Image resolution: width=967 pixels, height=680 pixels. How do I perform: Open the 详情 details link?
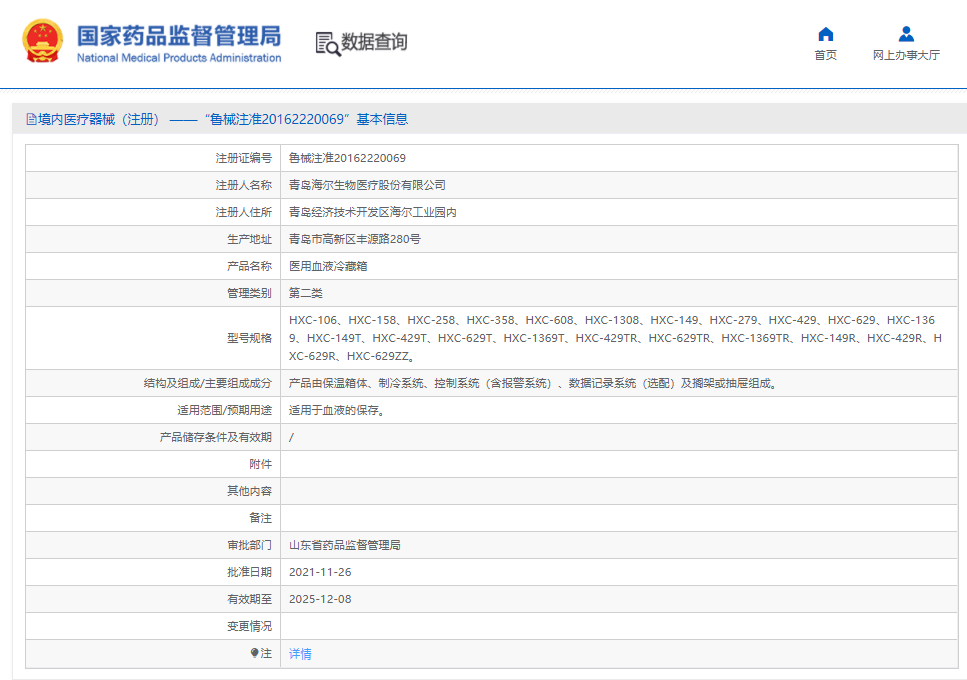[x=300, y=654]
